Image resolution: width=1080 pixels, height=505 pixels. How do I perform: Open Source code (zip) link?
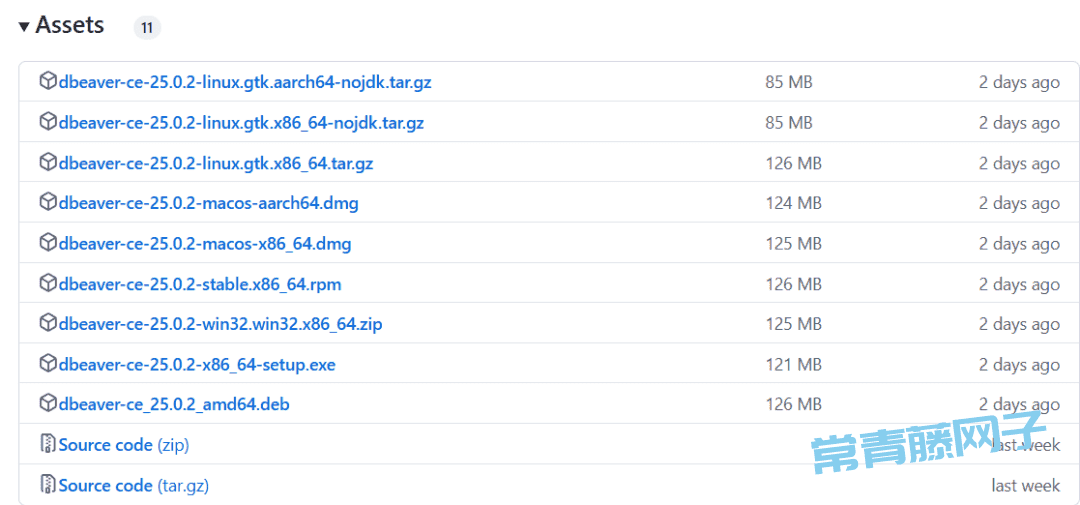[x=124, y=445]
